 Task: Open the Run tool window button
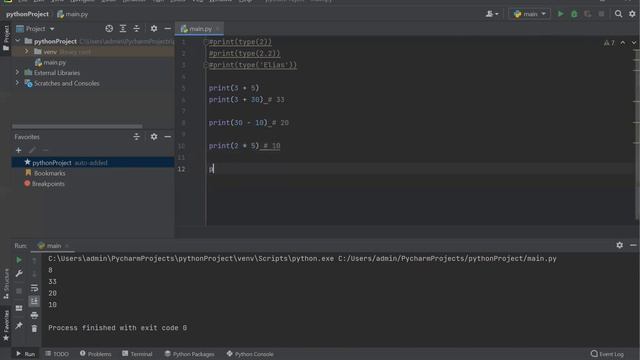[x=25, y=354]
